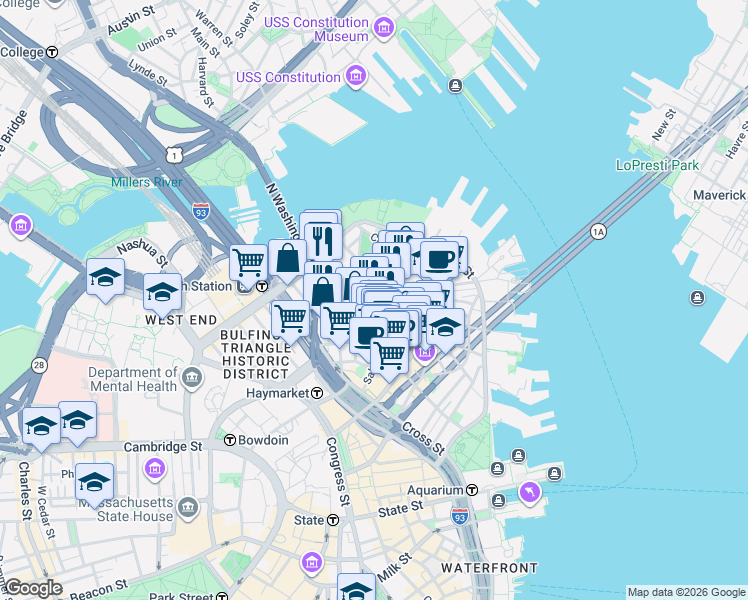Viewport: 748px width, 600px height.
Task: Select the purple museum pin near Milk St
Action: (312, 562)
